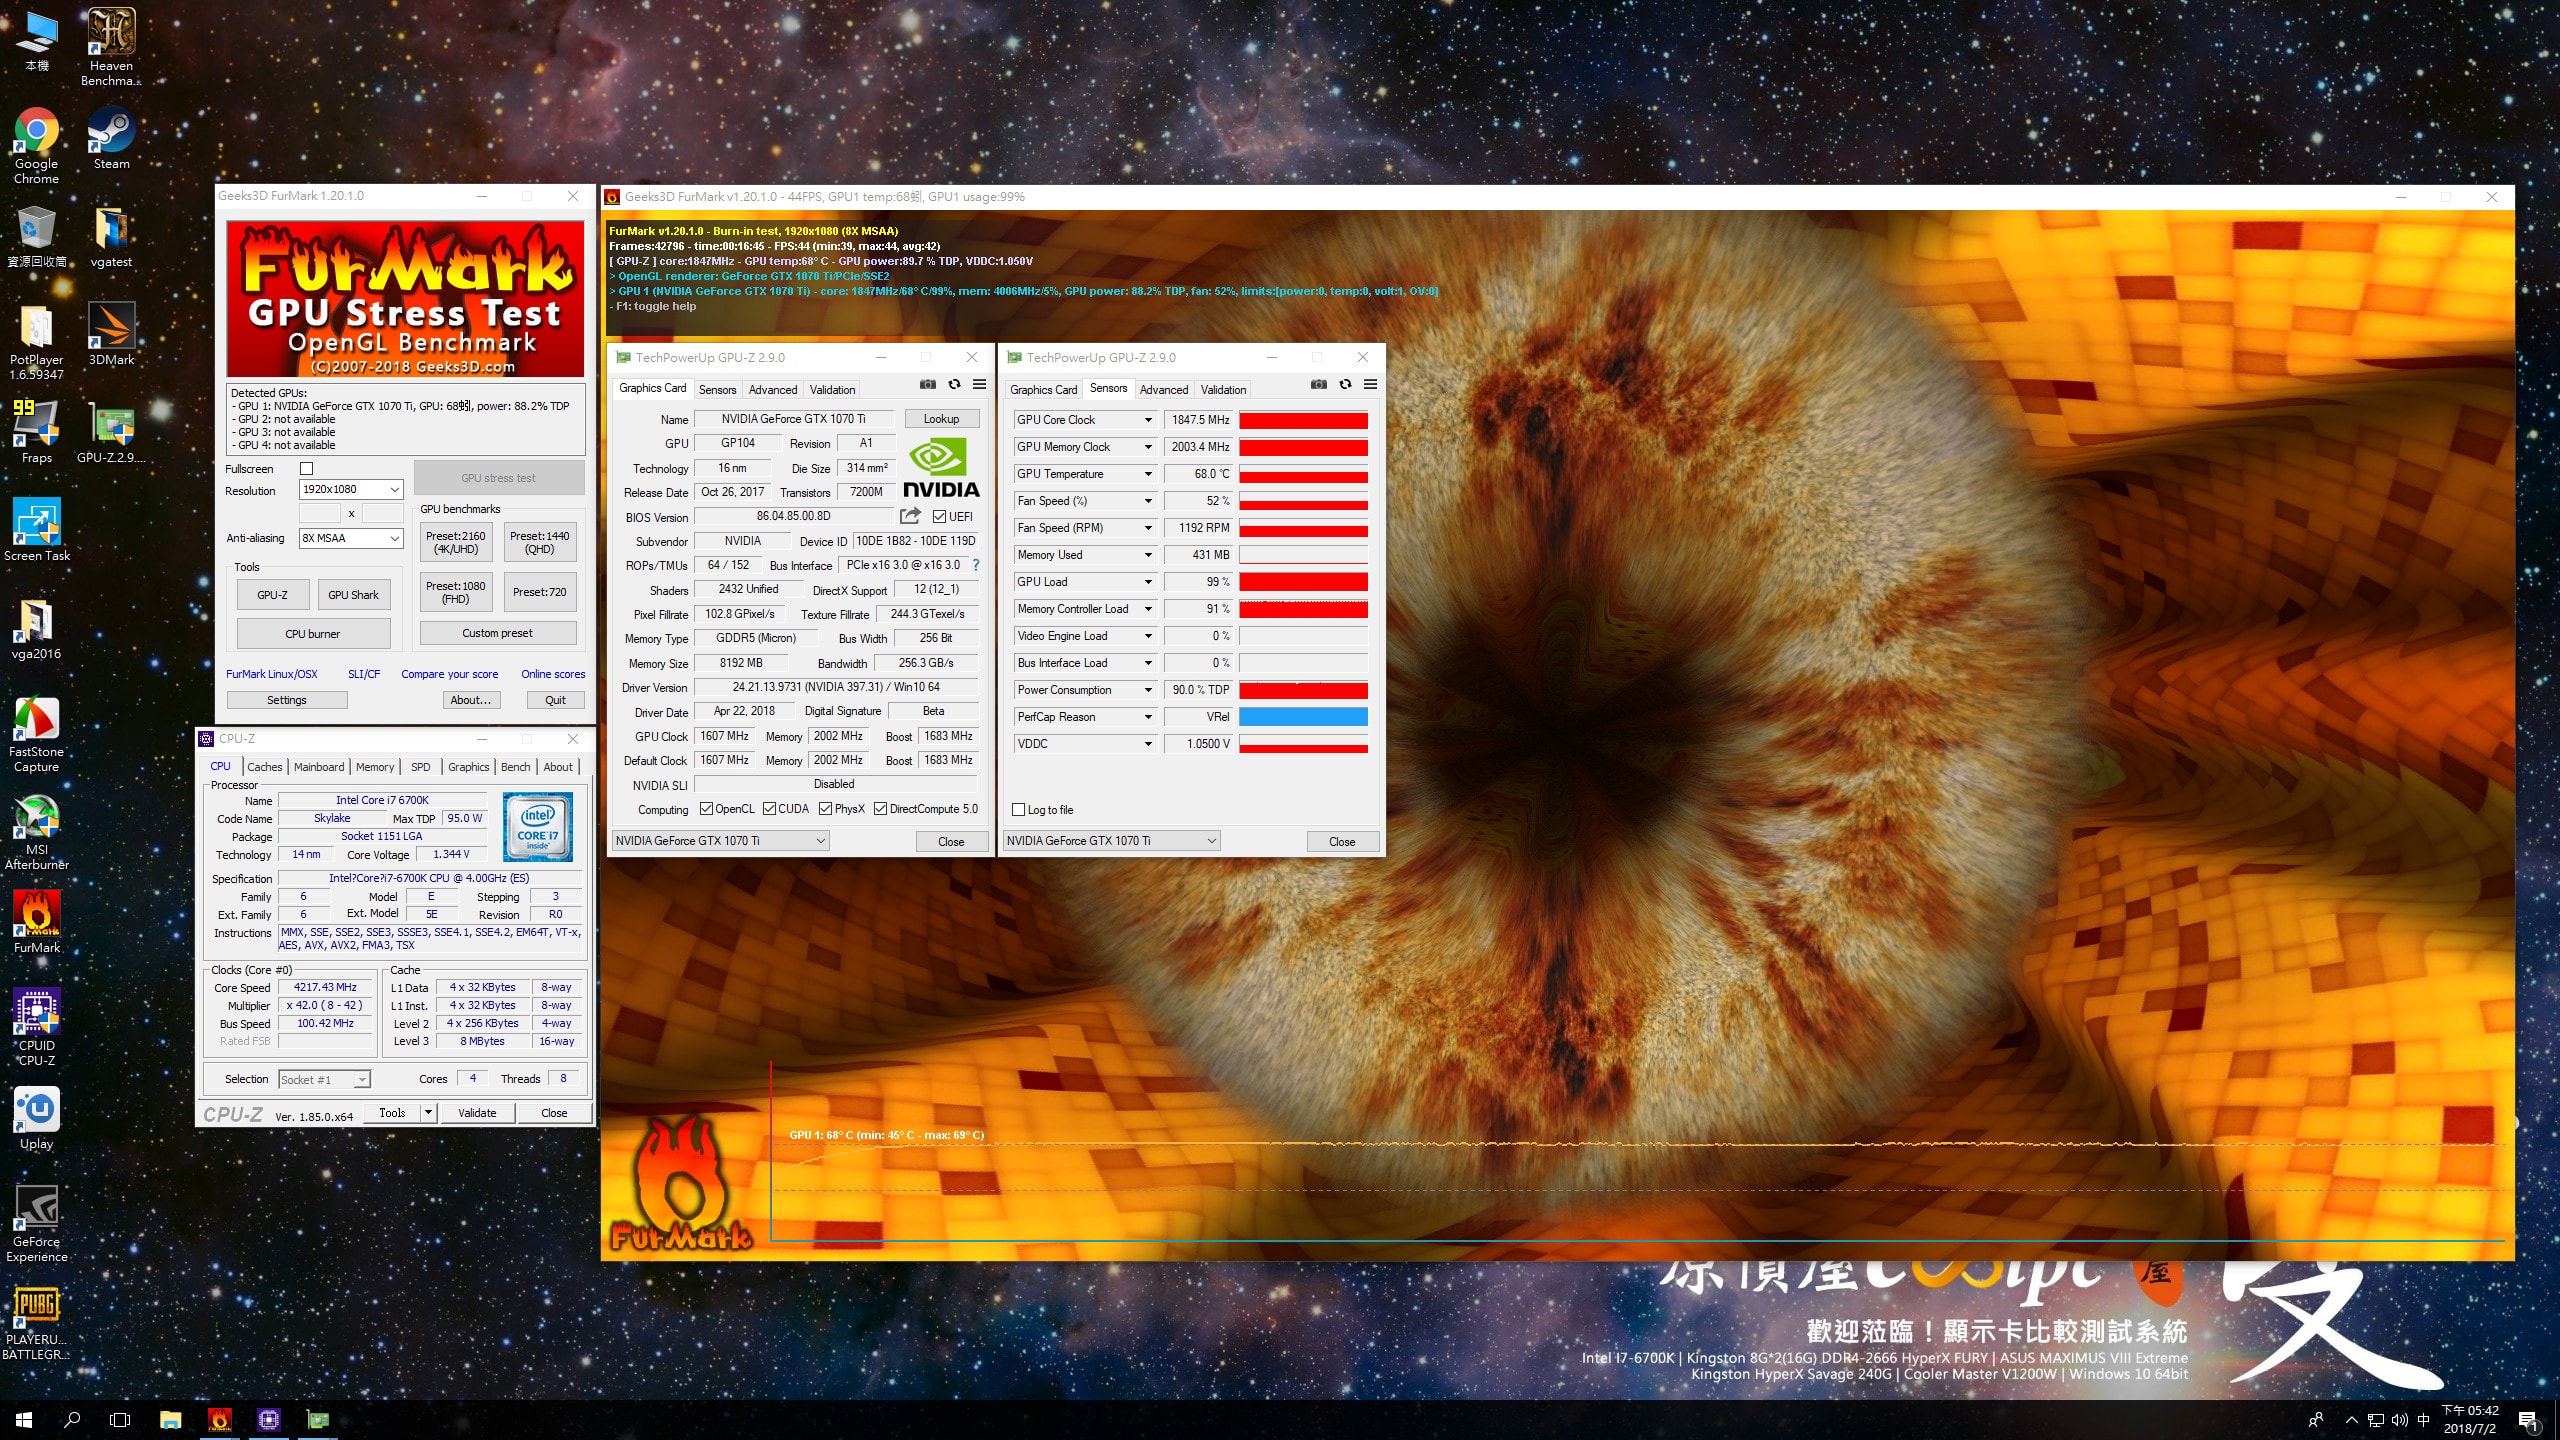
Task: Launch PUBG desktop shortcut
Action: click(x=36, y=1322)
